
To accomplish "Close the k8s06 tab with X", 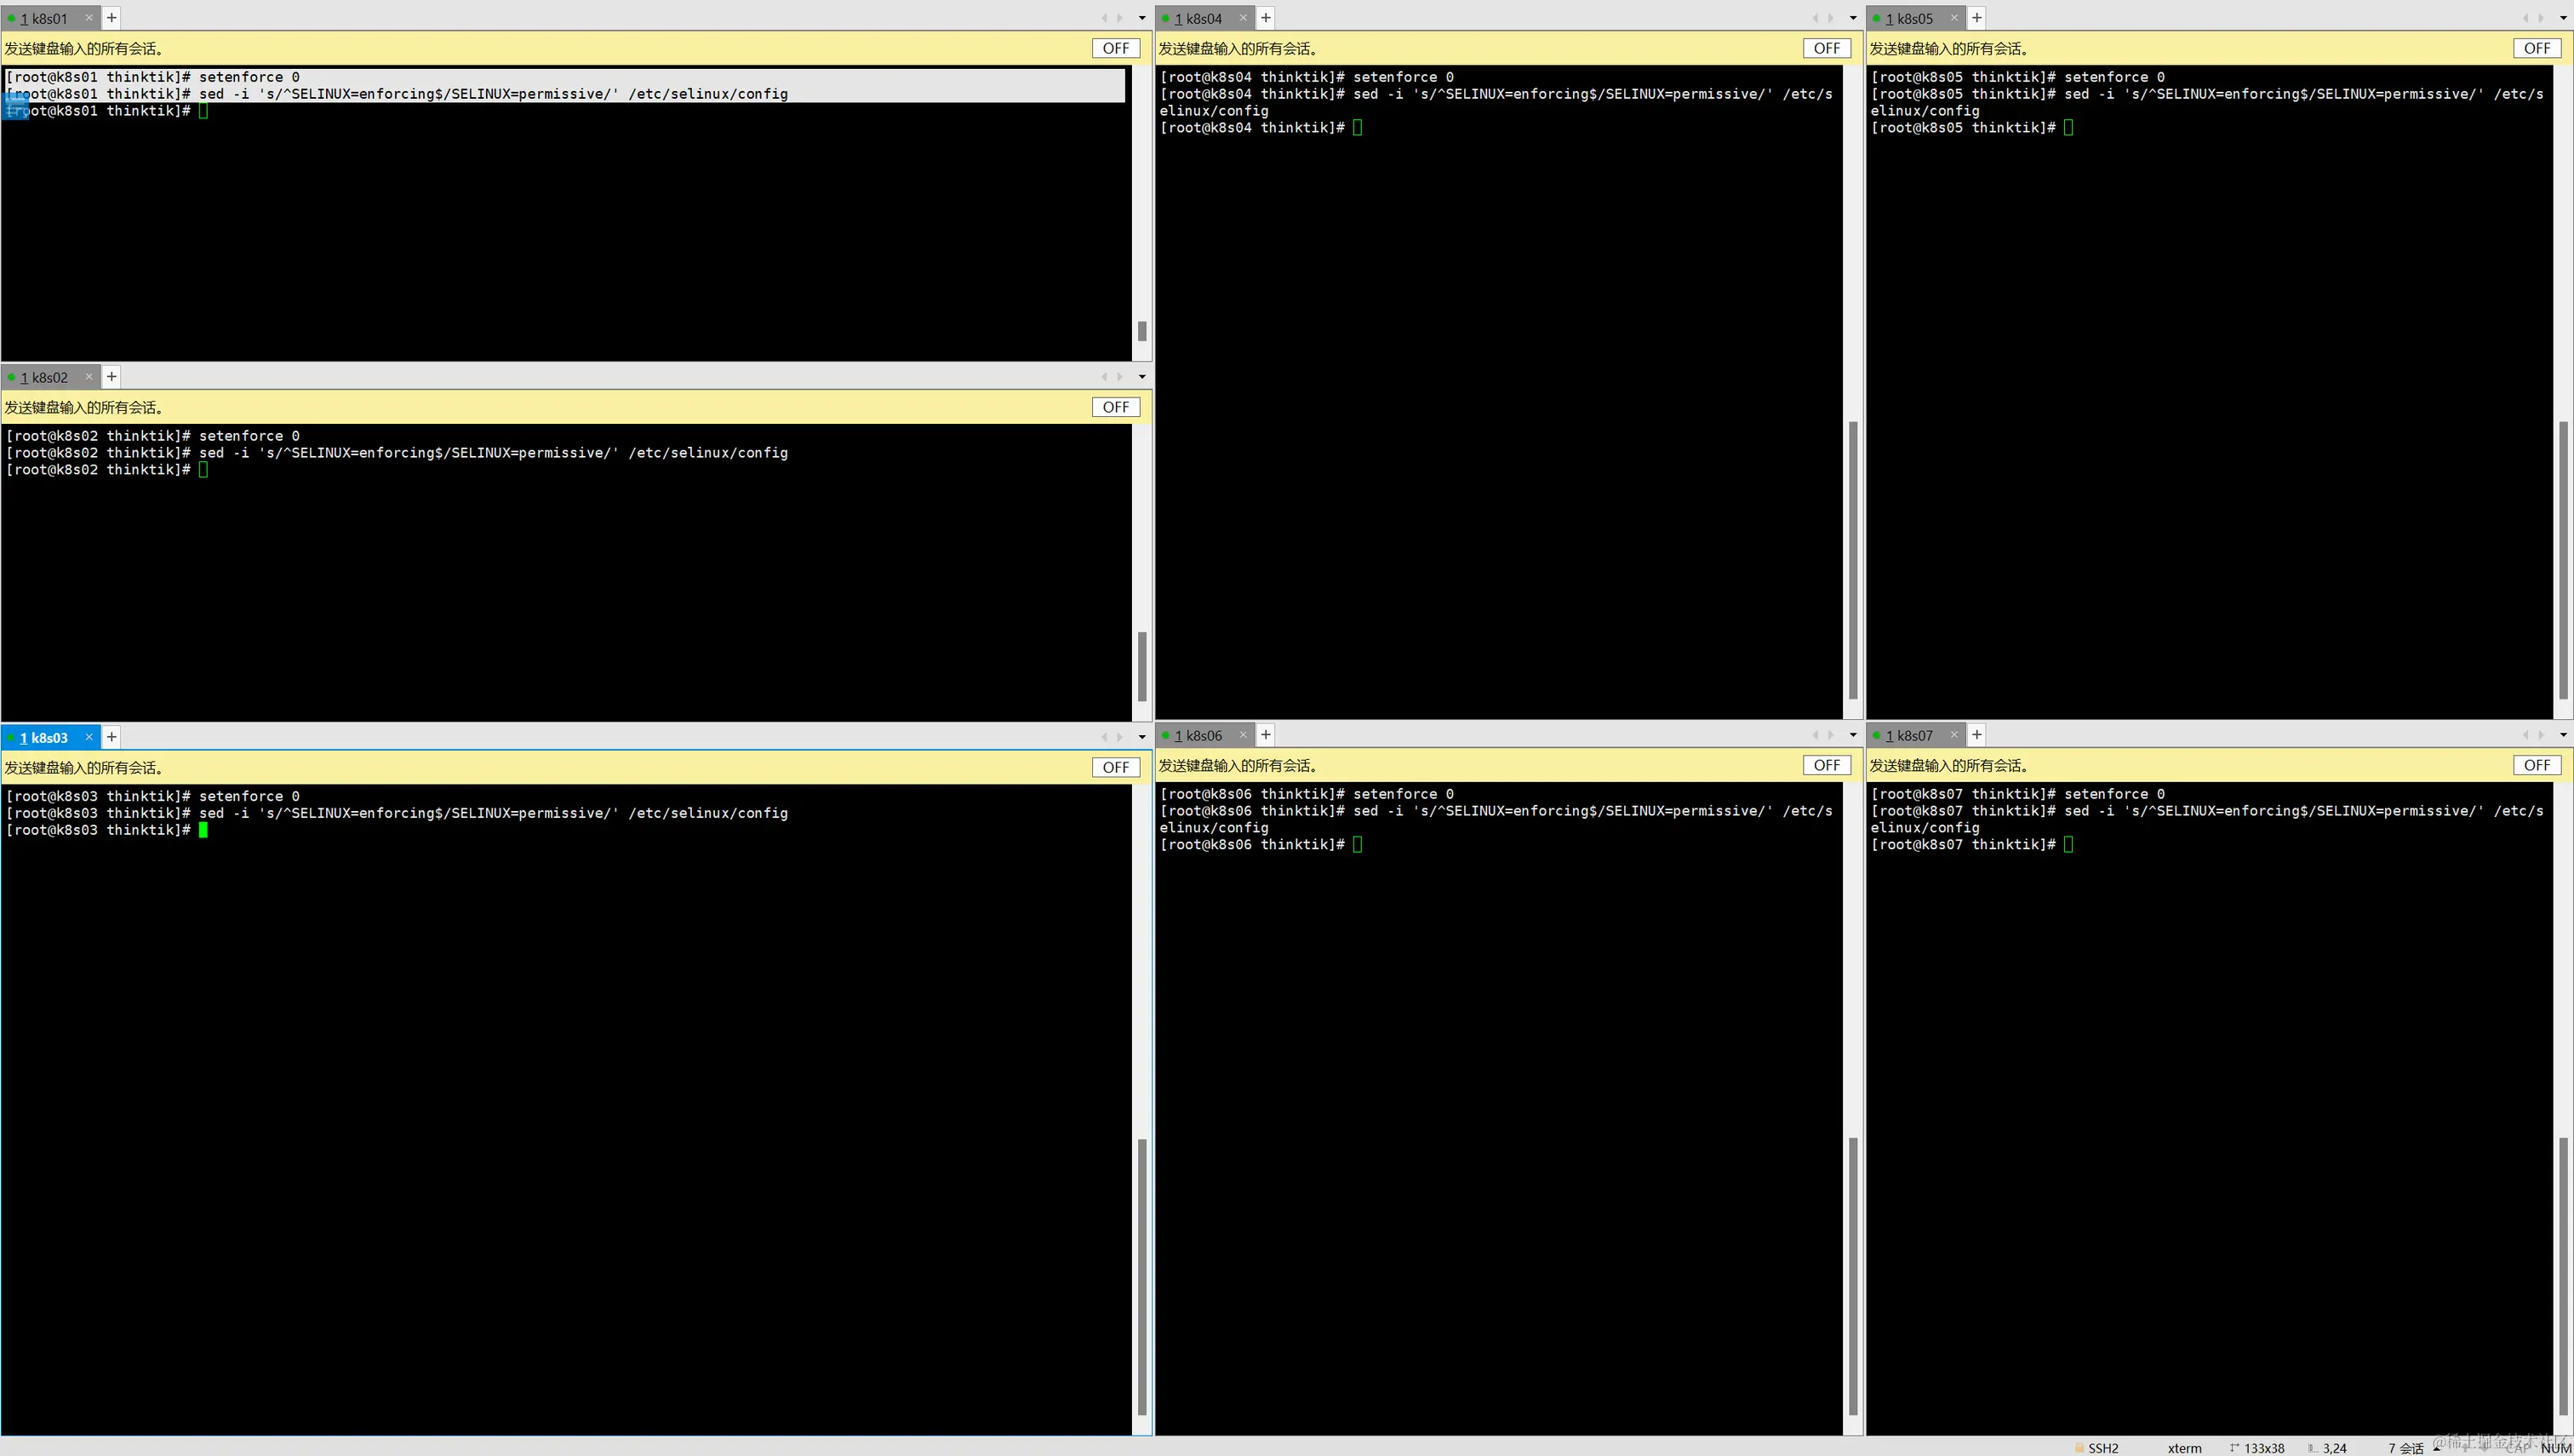I will [x=1243, y=735].
